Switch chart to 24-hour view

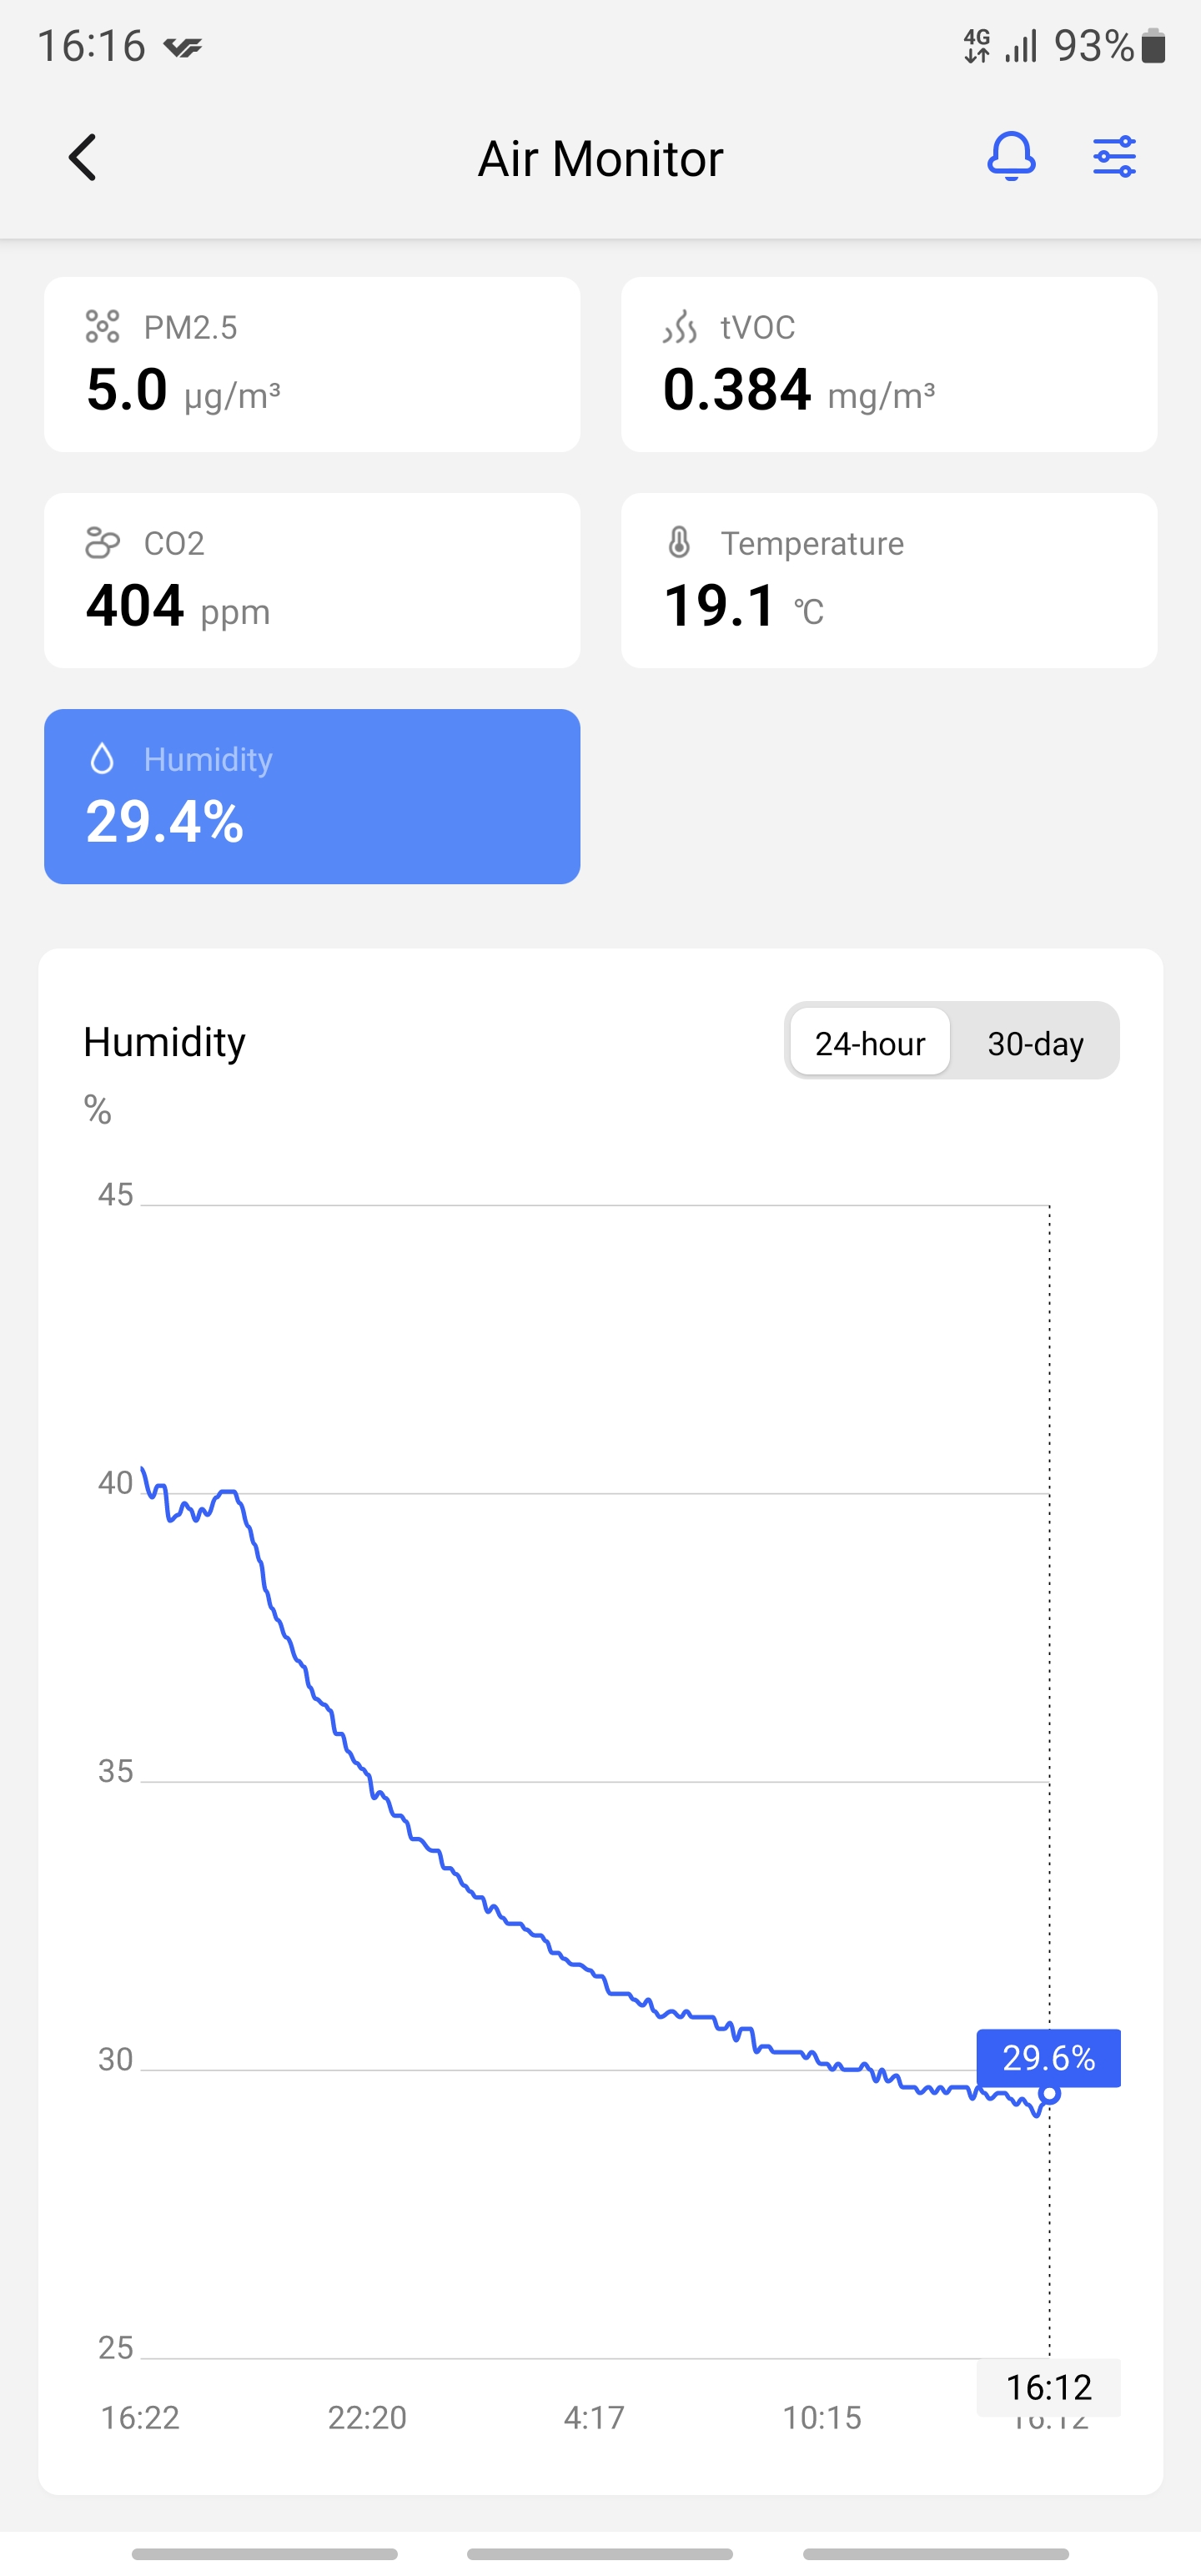[x=869, y=1043]
